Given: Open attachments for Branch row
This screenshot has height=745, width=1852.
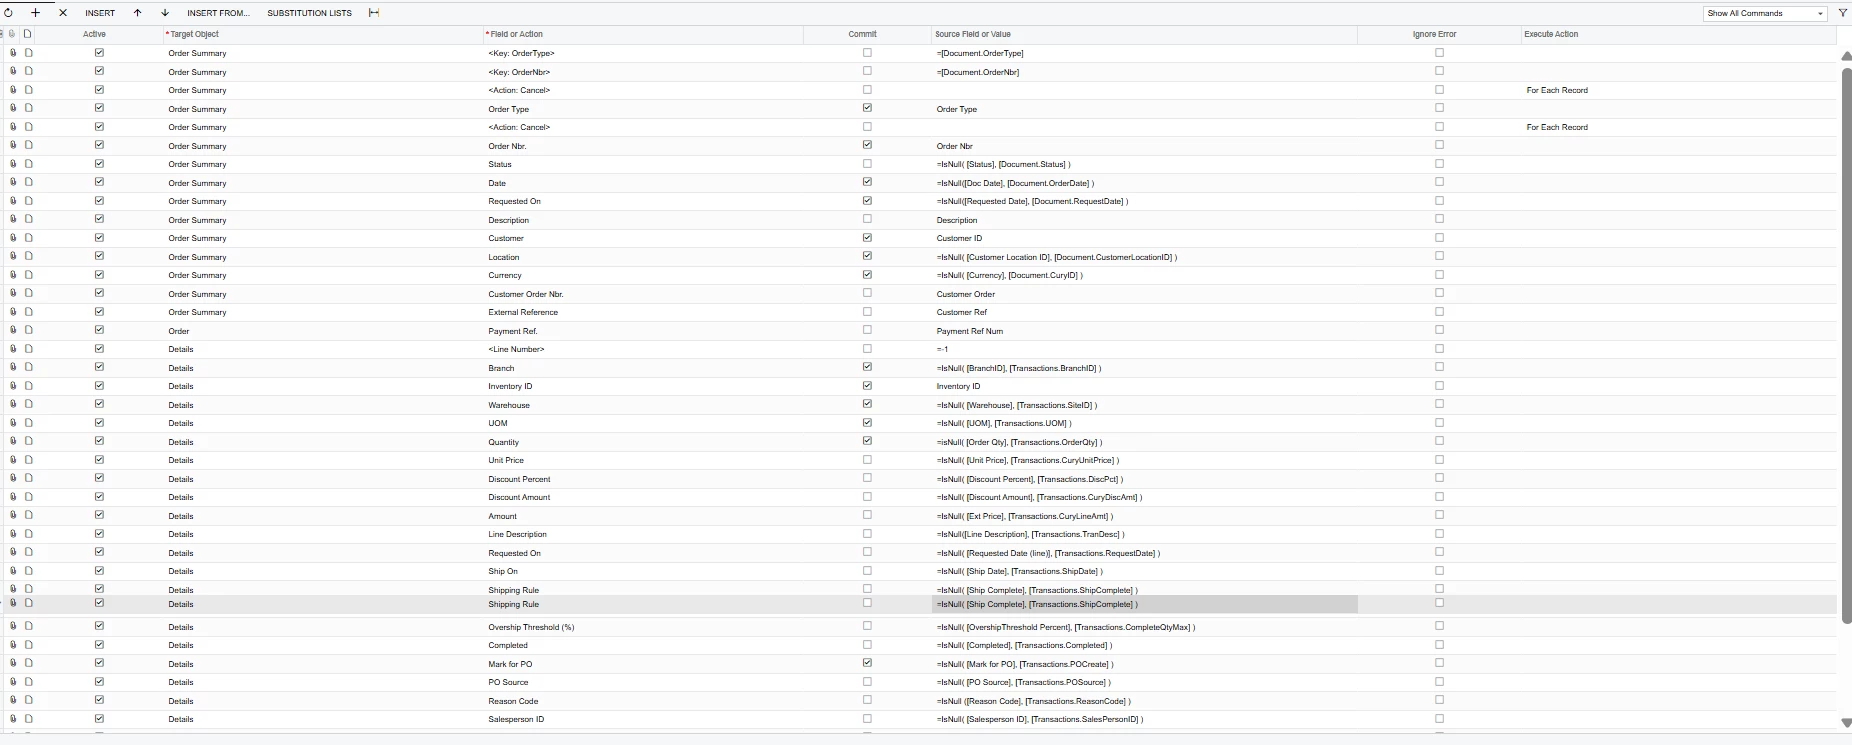Looking at the screenshot, I should coord(13,367).
